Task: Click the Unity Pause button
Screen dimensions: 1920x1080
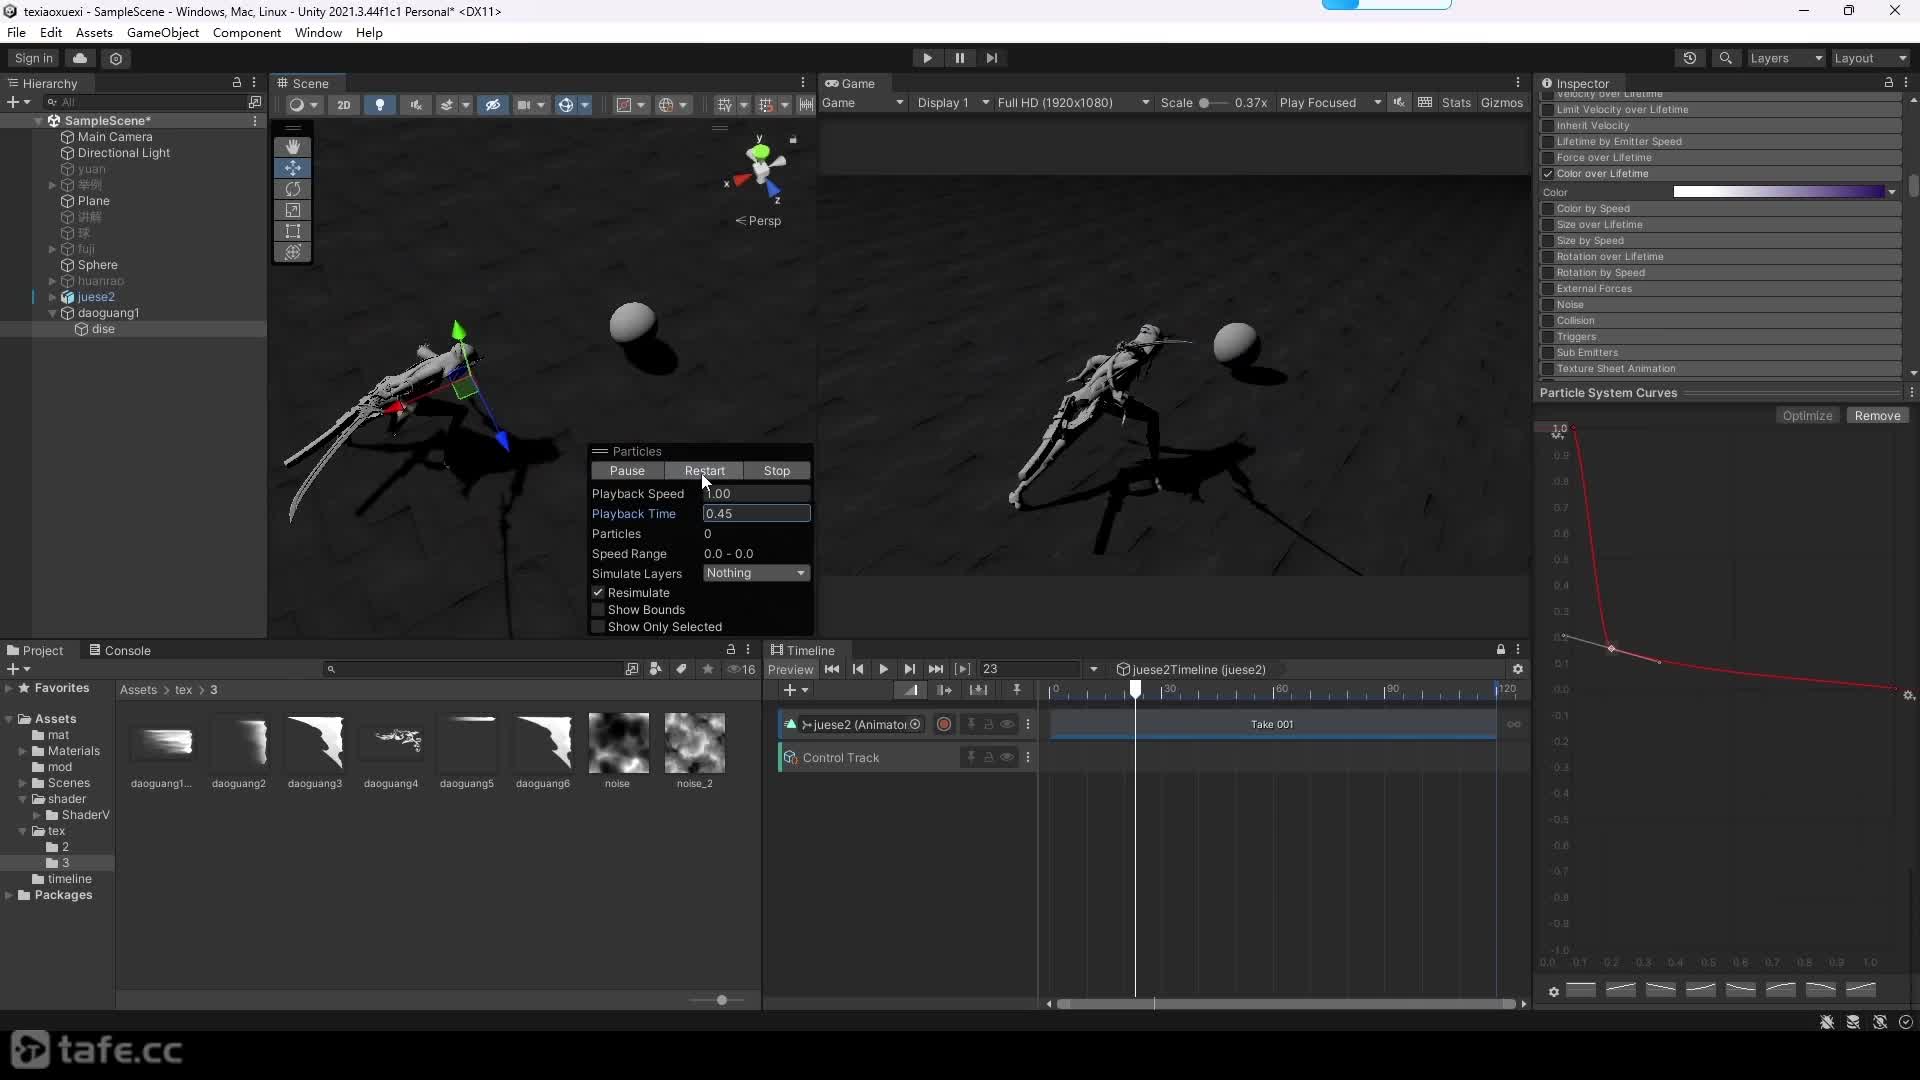Action: [x=959, y=58]
